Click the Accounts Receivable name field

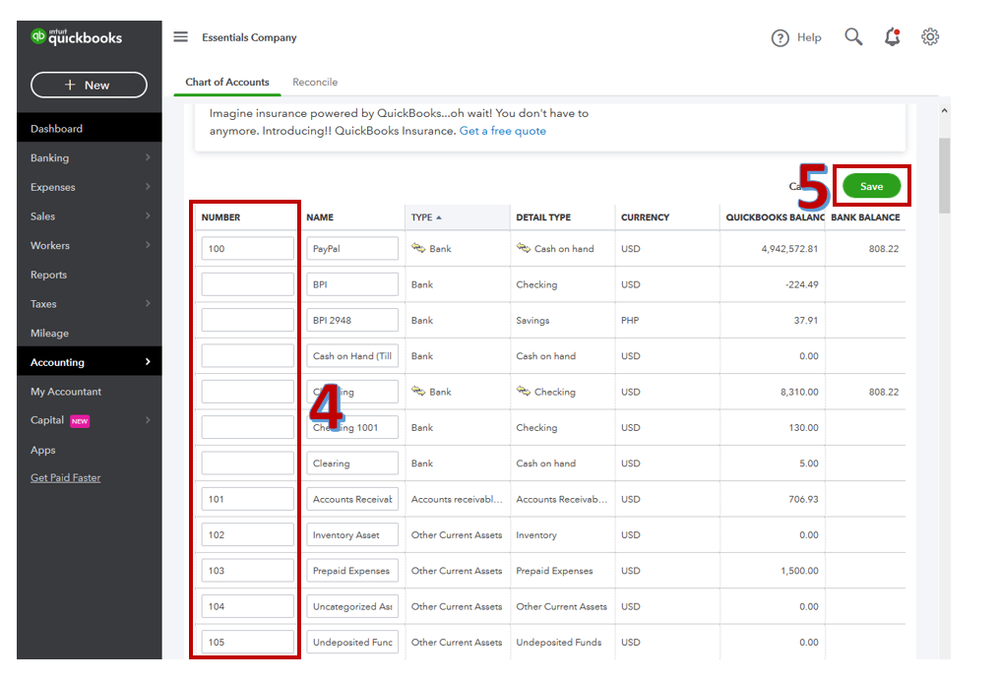(352, 499)
